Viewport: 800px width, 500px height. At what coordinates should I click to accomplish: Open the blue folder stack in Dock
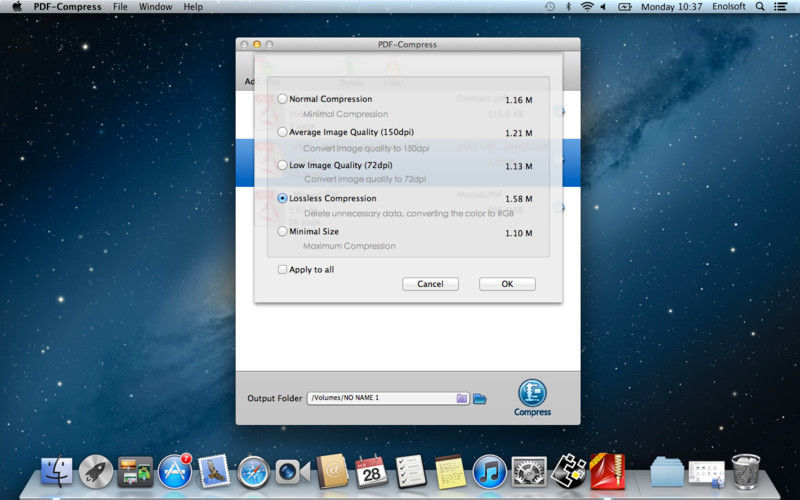(667, 472)
